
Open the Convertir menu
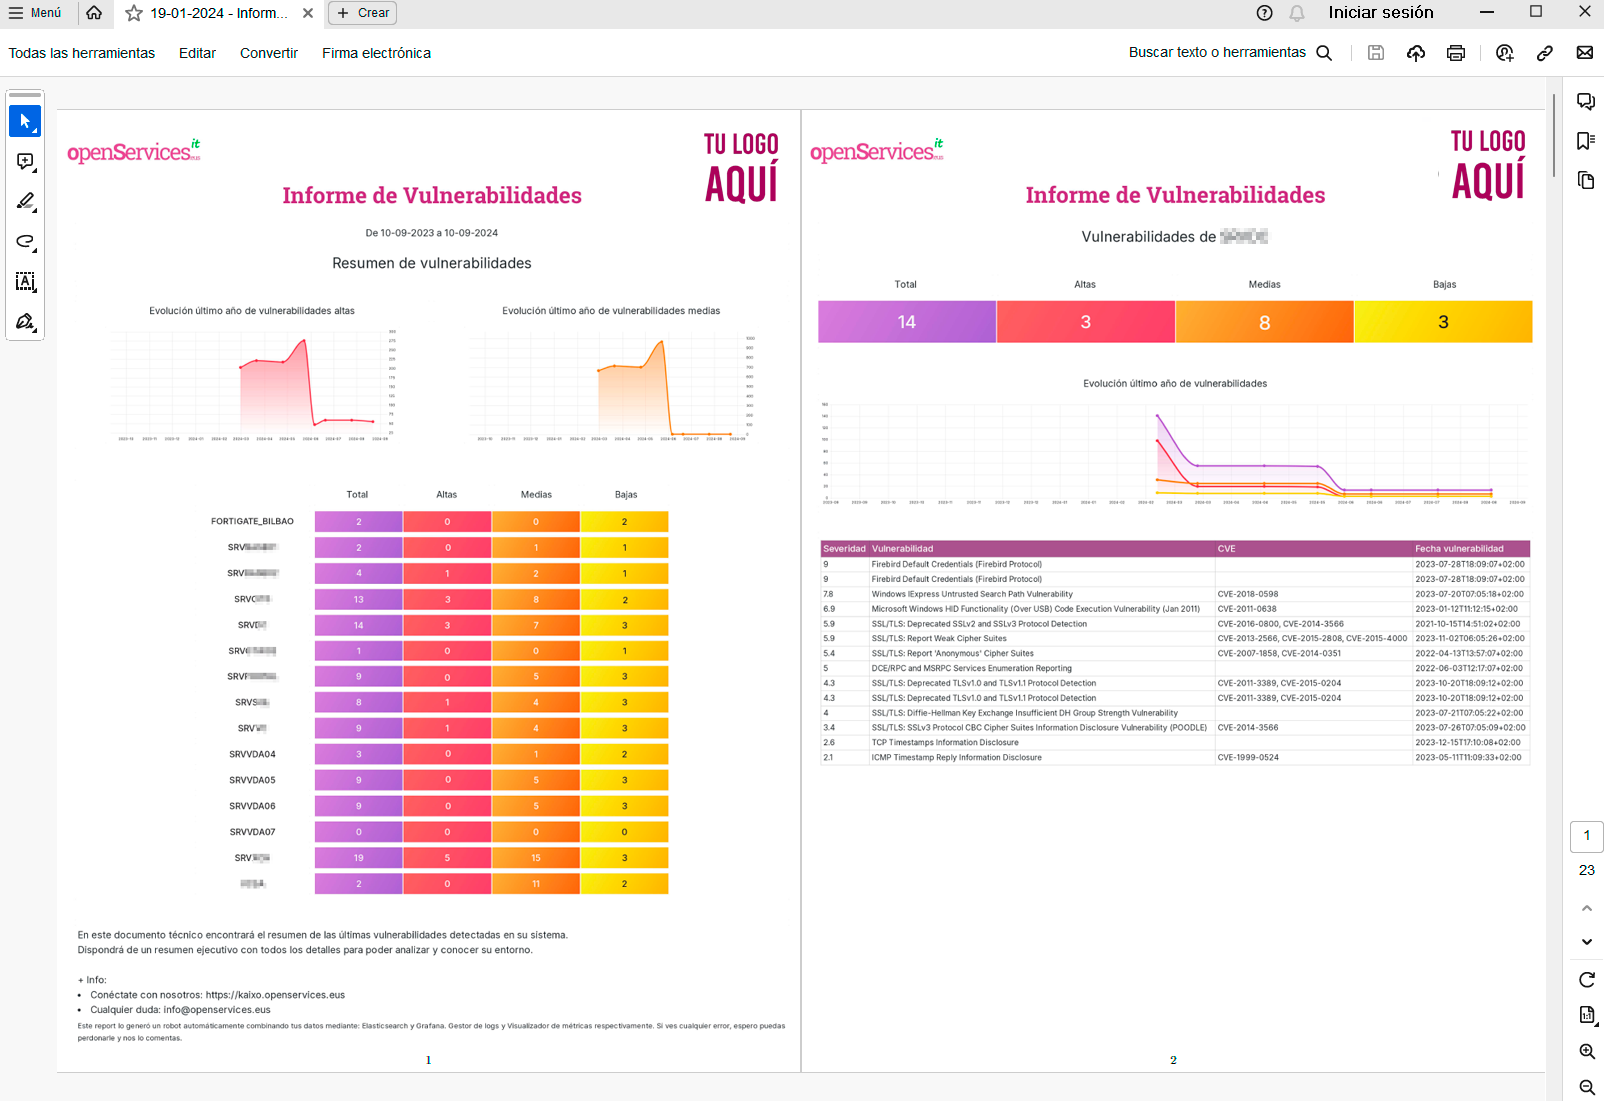[268, 53]
